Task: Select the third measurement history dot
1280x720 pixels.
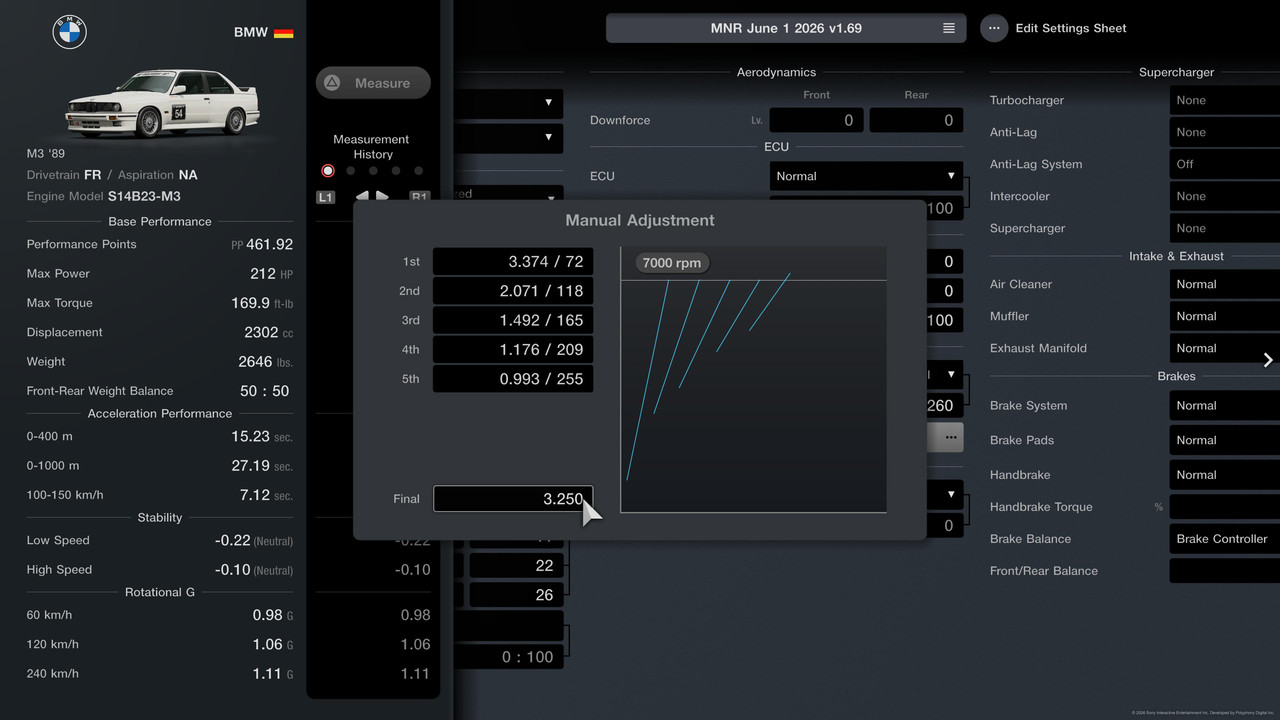Action: pyautogui.click(x=373, y=171)
